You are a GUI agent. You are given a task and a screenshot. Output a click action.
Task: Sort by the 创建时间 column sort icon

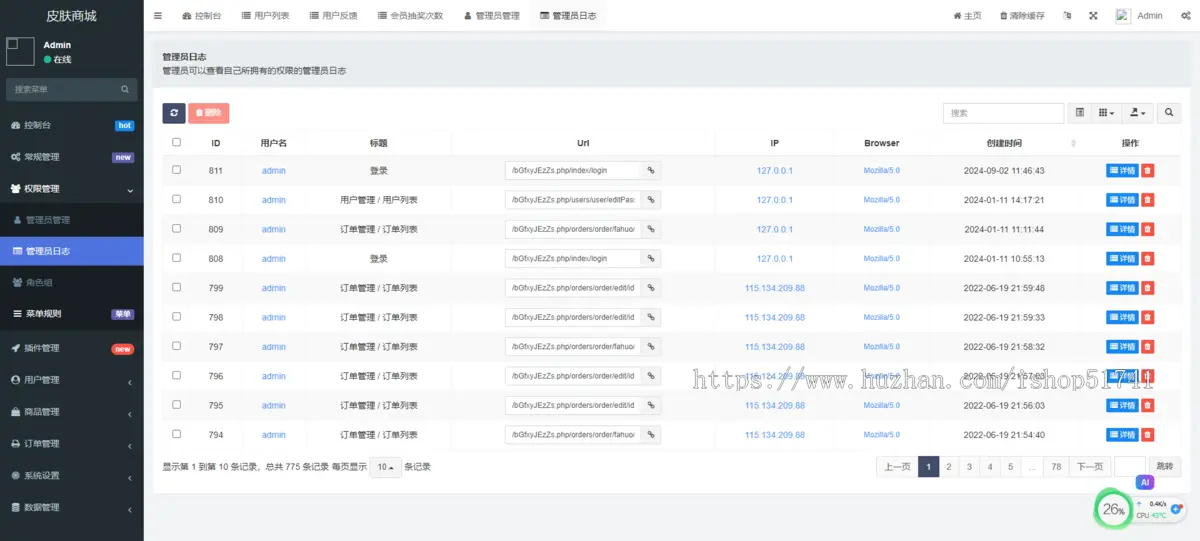click(x=1074, y=144)
